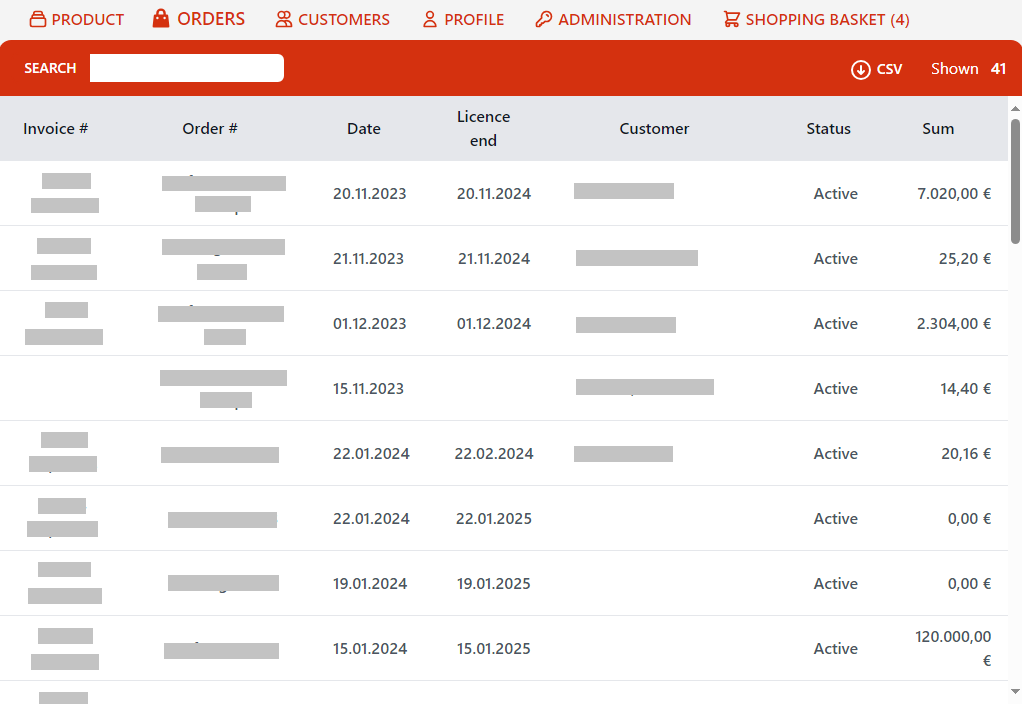Select licence end 22.02.2024 cell
This screenshot has height=704, width=1022.
[x=493, y=454]
